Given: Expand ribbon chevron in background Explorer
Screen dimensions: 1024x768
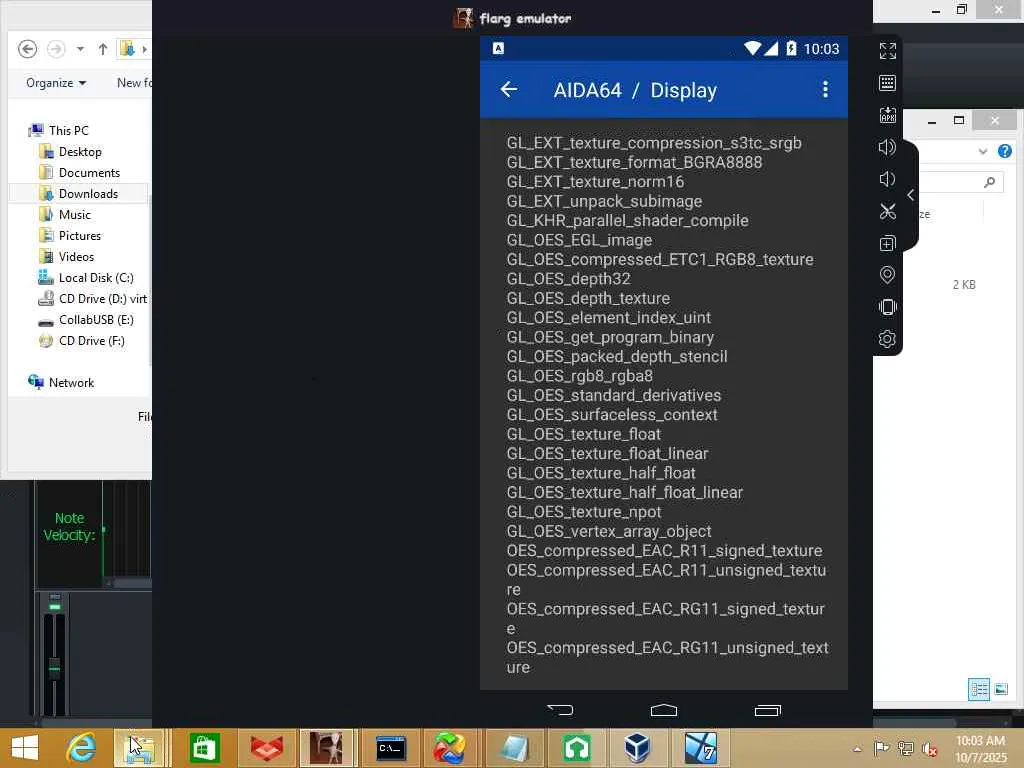Looking at the screenshot, I should [x=983, y=152].
